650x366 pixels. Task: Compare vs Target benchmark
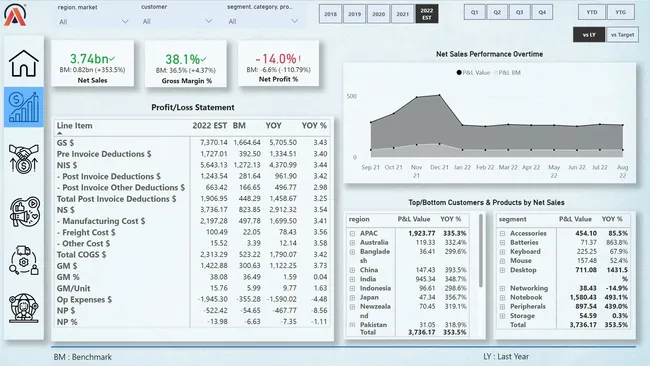tap(622, 35)
